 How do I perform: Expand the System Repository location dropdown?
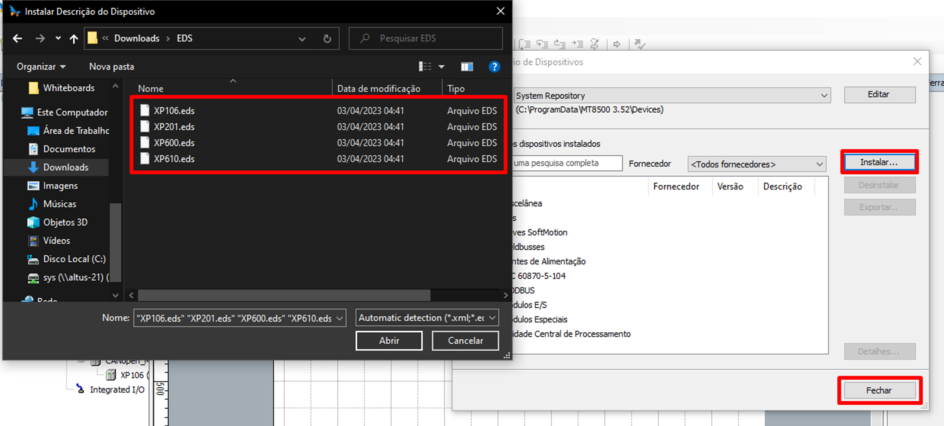point(824,96)
